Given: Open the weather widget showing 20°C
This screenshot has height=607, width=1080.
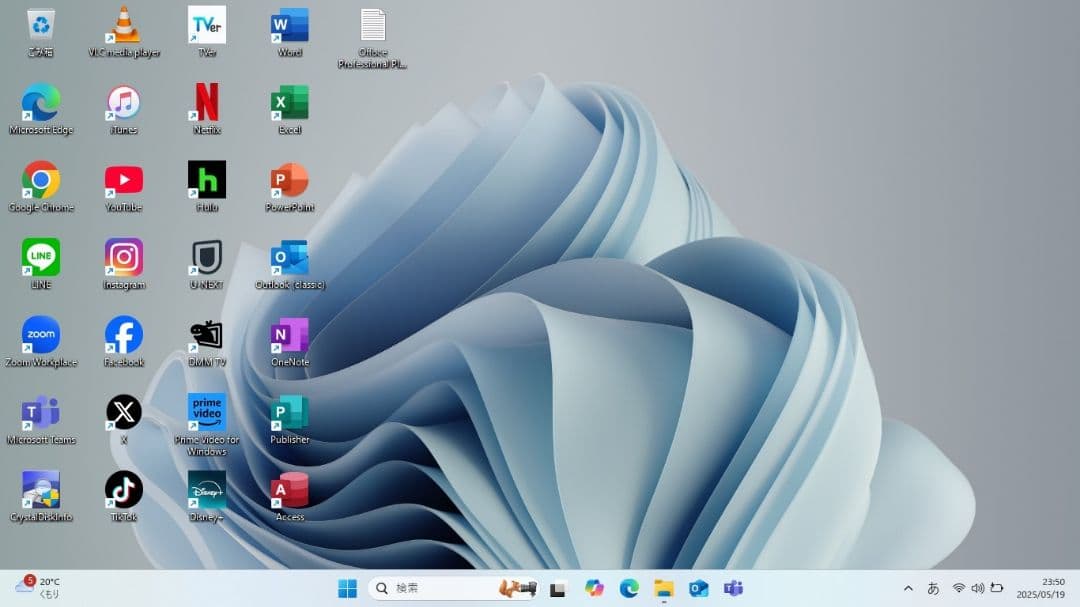Looking at the screenshot, I should pos(38,587).
